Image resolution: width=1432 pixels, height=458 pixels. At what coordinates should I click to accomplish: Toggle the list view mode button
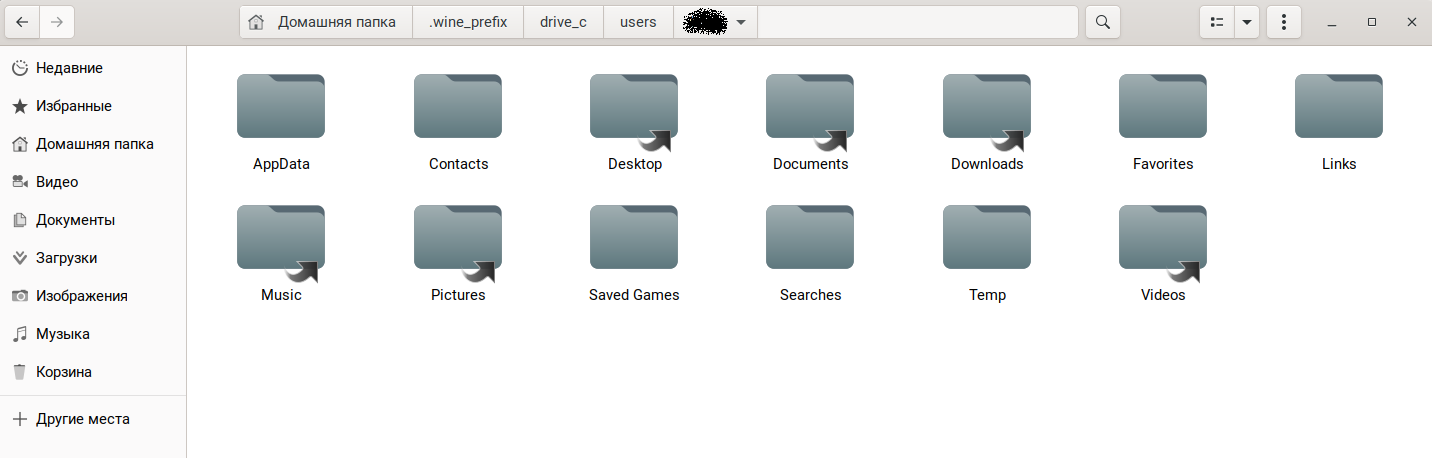[1217, 22]
